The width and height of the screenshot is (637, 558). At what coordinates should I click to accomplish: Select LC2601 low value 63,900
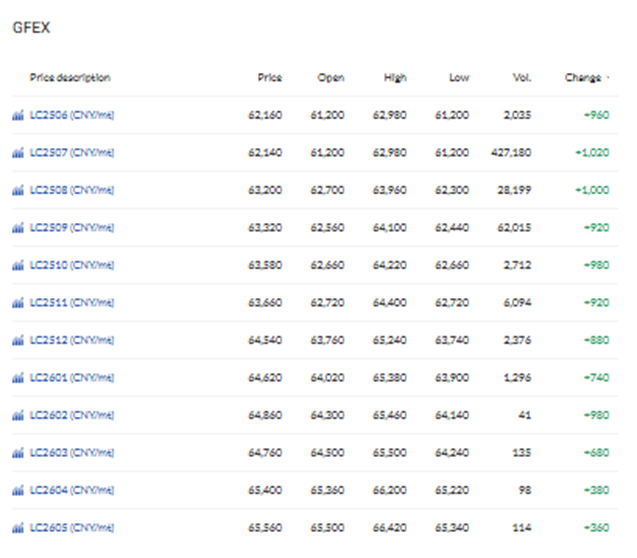click(452, 377)
